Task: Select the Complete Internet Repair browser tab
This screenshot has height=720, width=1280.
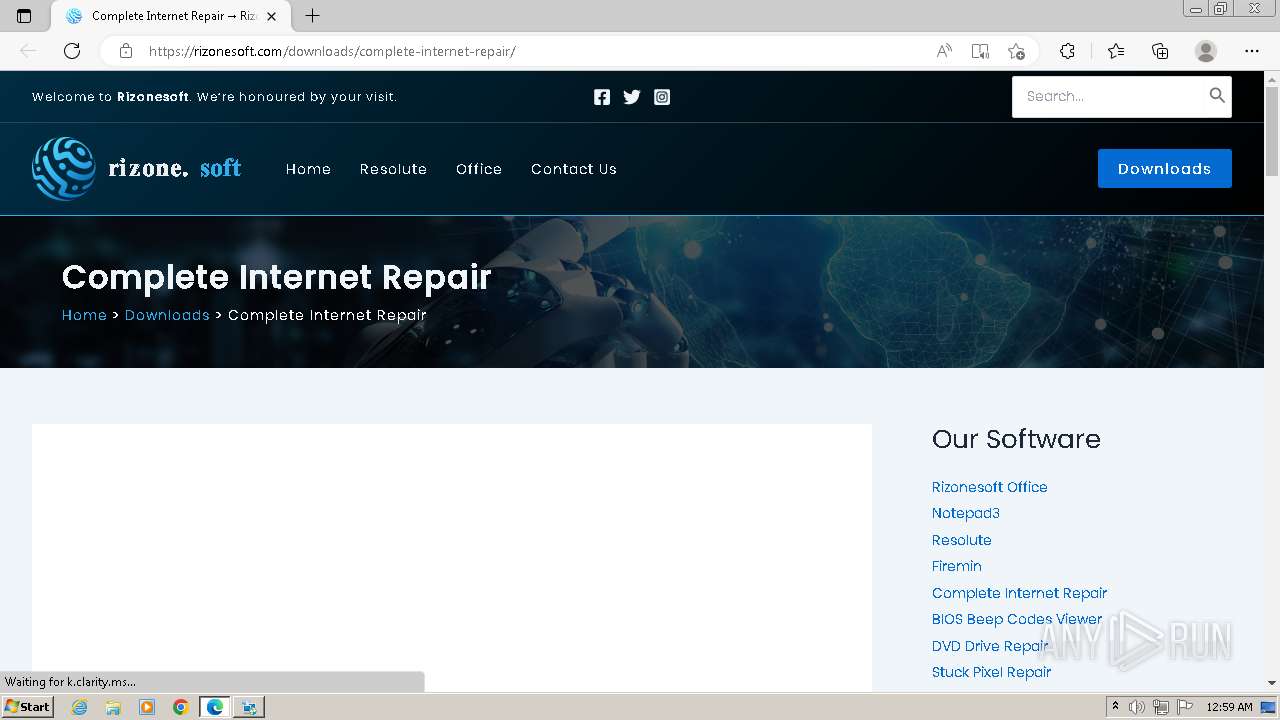Action: (x=168, y=16)
